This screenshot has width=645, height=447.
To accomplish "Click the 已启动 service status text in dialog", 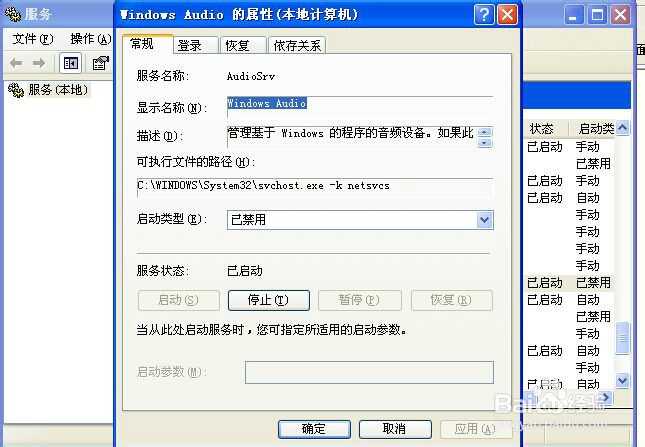I will tap(245, 271).
